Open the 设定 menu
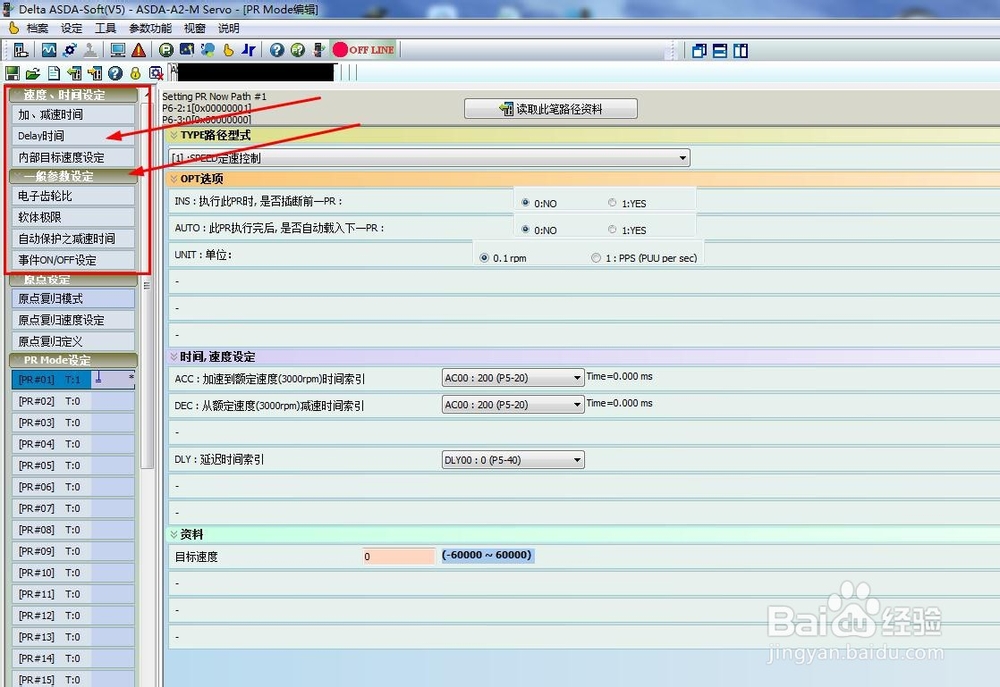The image size is (1000, 687). click(x=71, y=28)
